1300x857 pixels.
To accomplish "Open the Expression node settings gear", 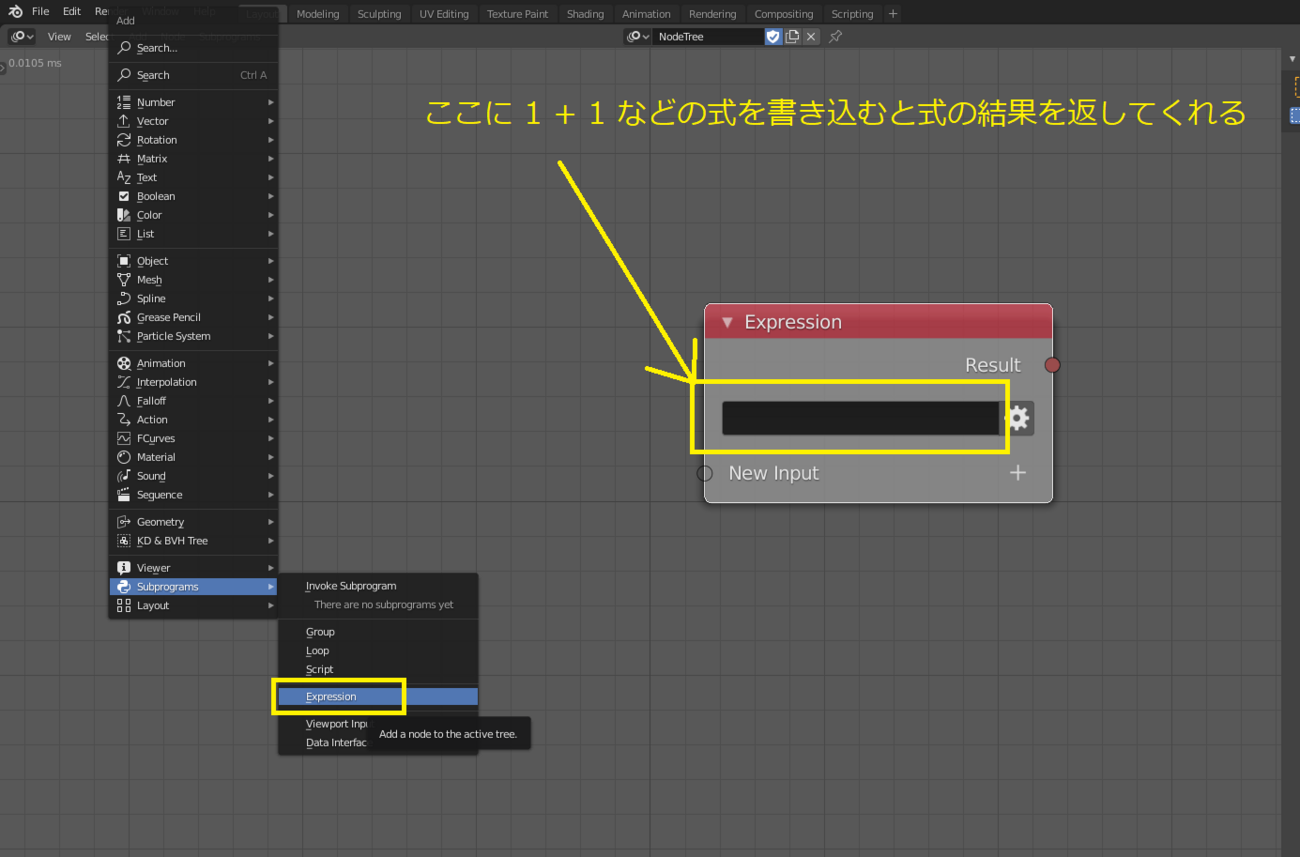I will (x=1018, y=418).
